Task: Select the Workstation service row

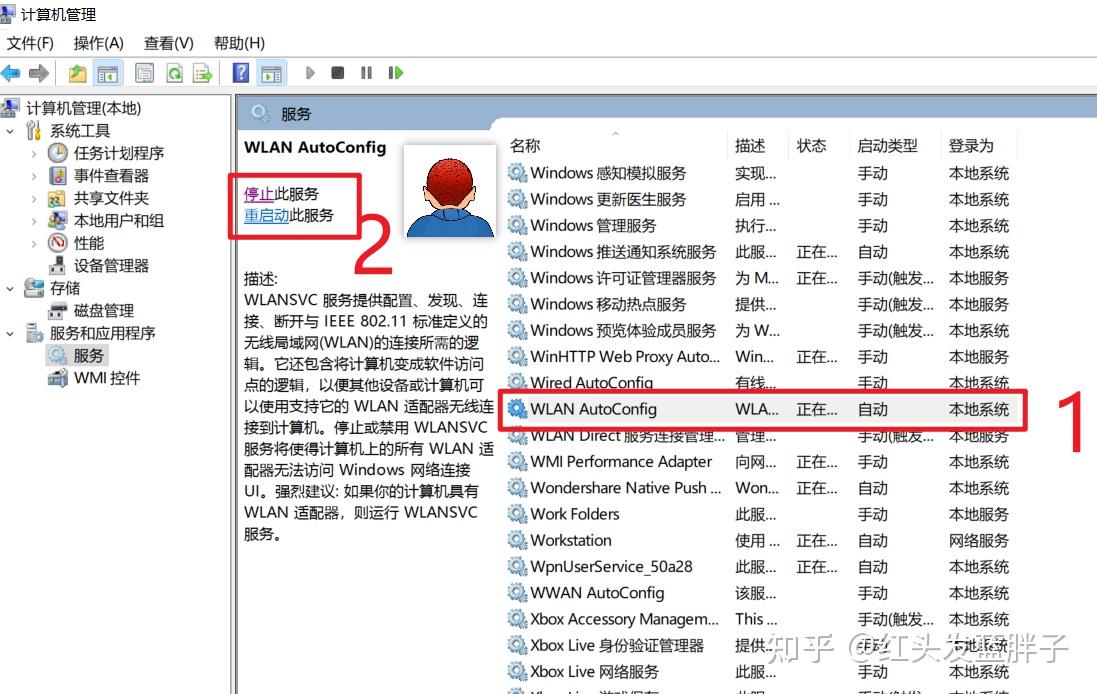Action: tap(763, 540)
